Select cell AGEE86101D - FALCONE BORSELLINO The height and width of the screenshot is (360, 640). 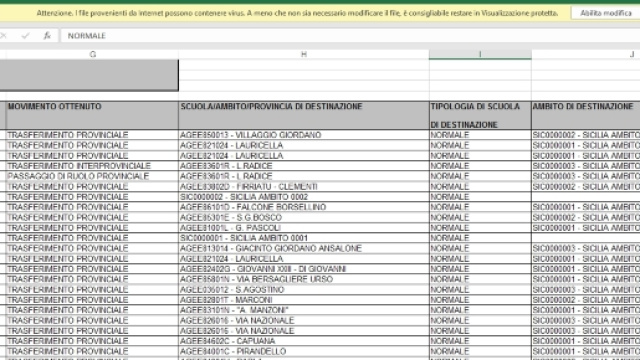[304, 207]
